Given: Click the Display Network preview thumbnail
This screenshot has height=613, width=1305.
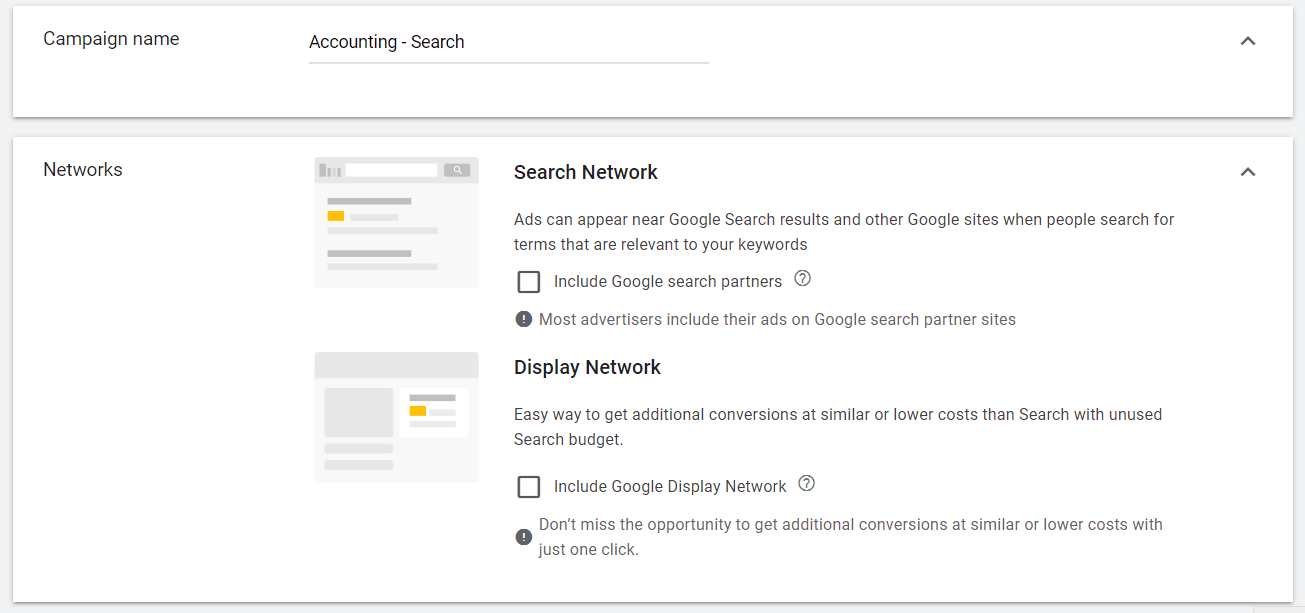Looking at the screenshot, I should 396,416.
